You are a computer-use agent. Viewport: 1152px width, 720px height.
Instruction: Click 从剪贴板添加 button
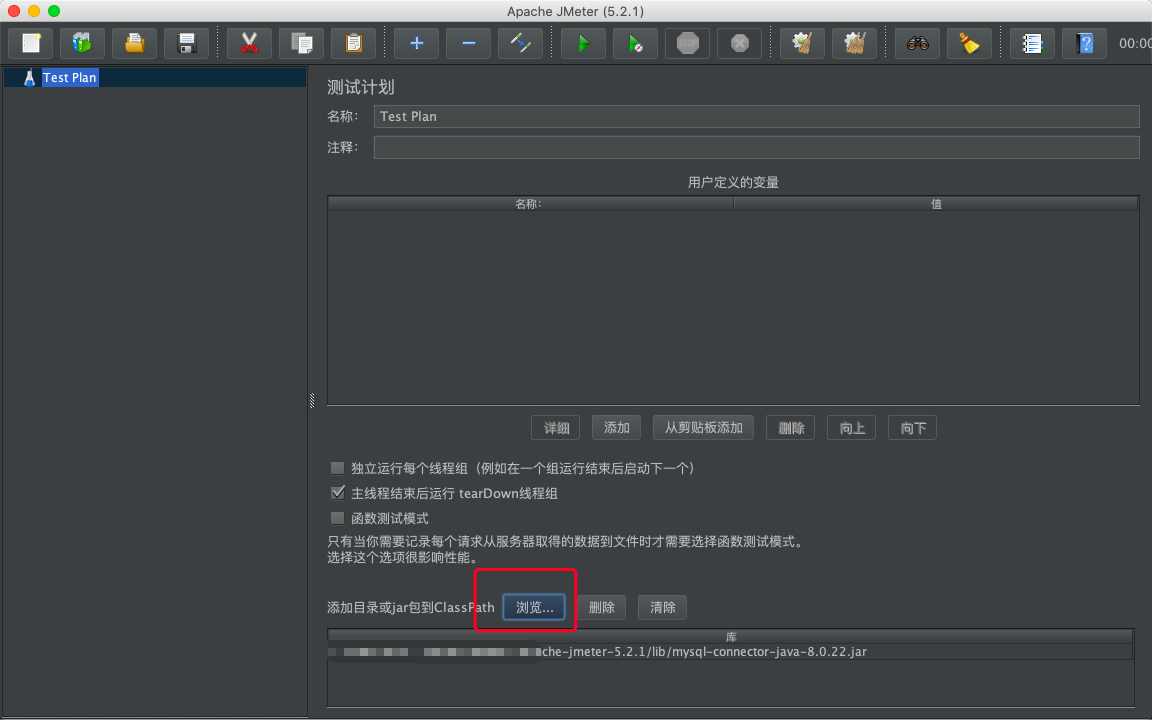pyautogui.click(x=703, y=428)
